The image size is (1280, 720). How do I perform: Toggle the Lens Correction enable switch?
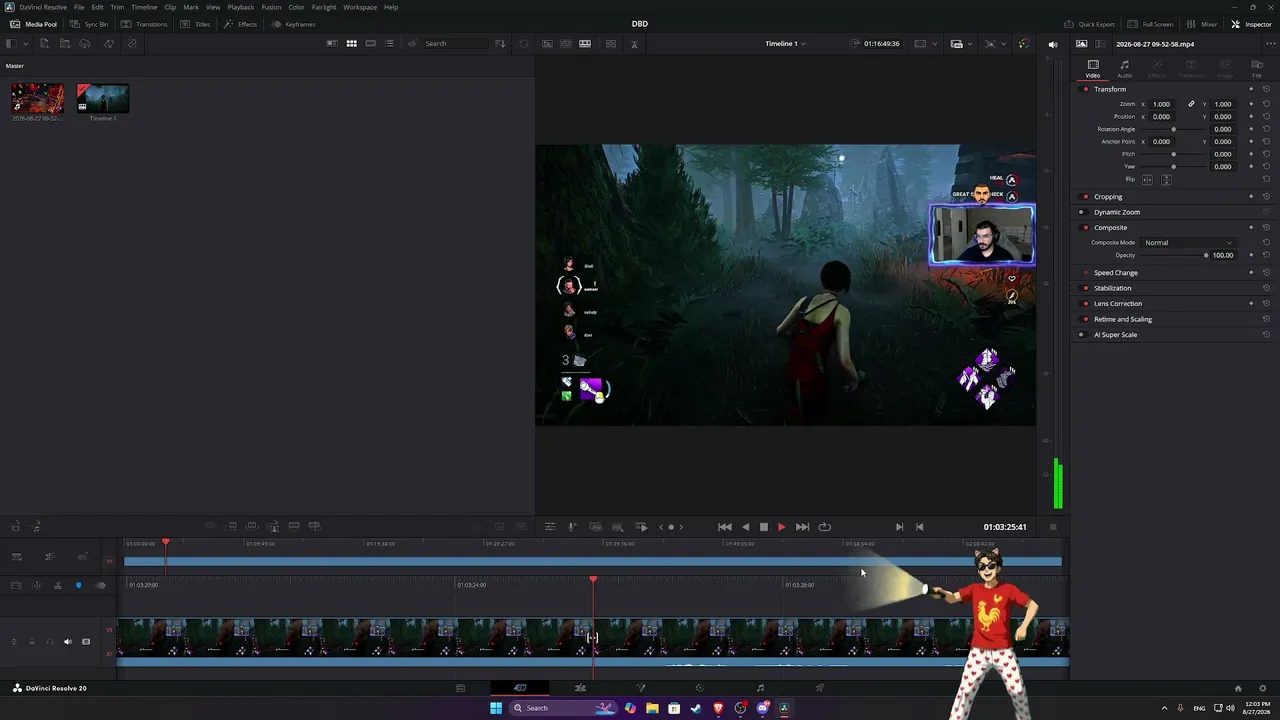(x=1086, y=304)
